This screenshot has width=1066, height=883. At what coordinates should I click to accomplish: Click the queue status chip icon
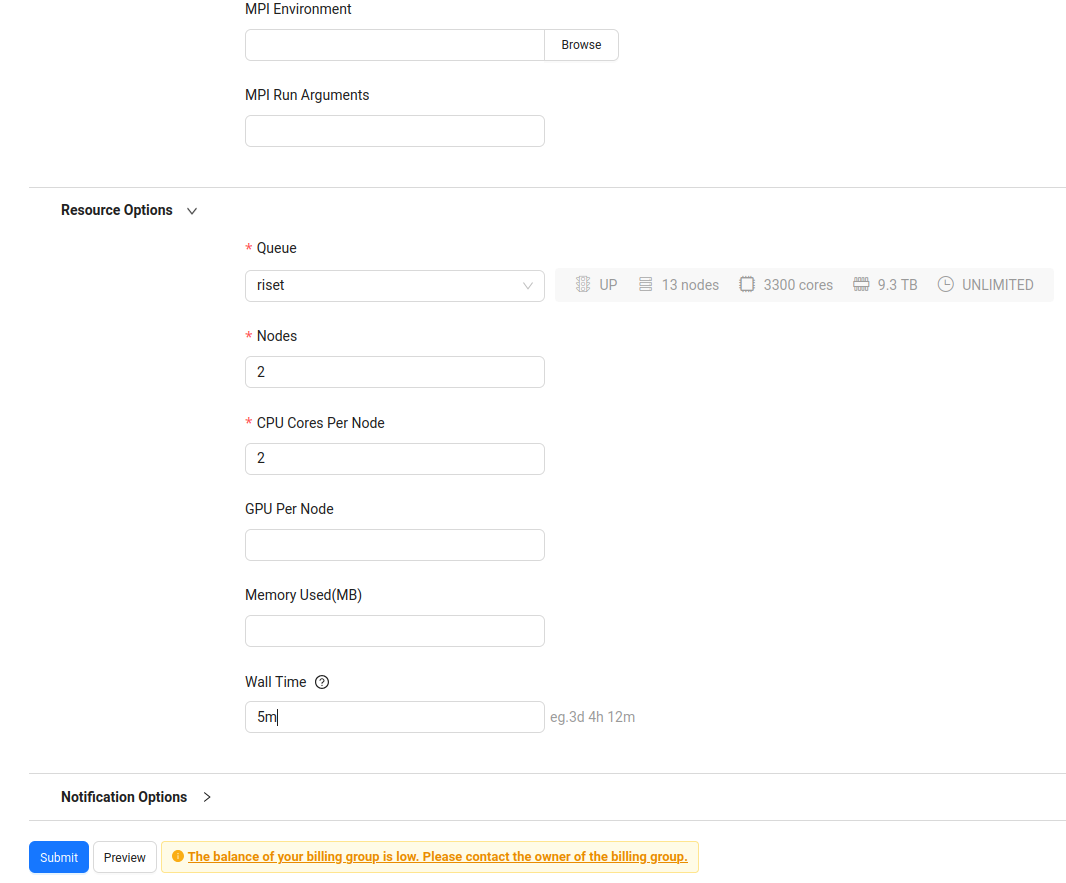(583, 285)
